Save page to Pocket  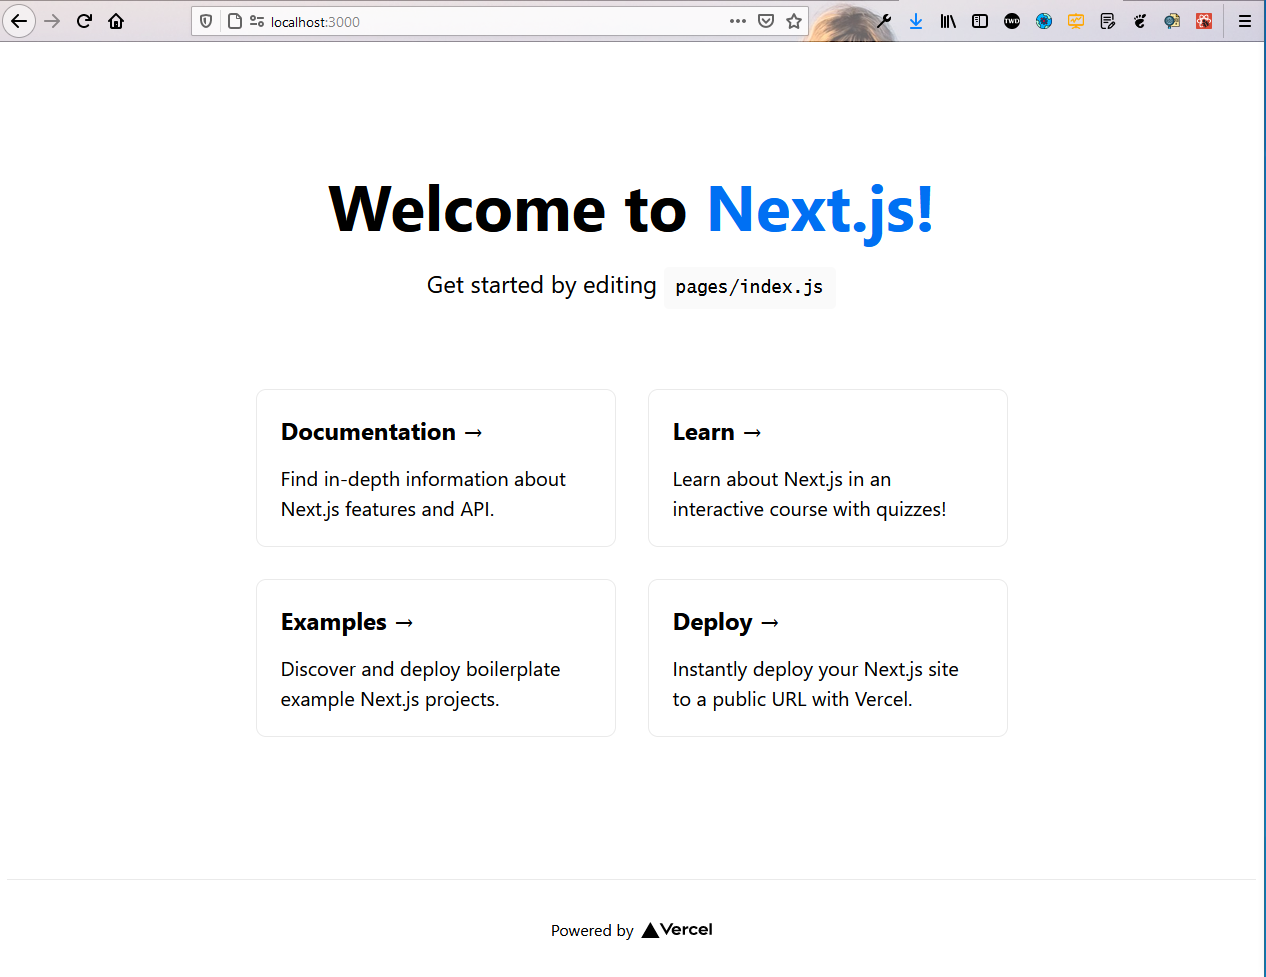tap(766, 21)
